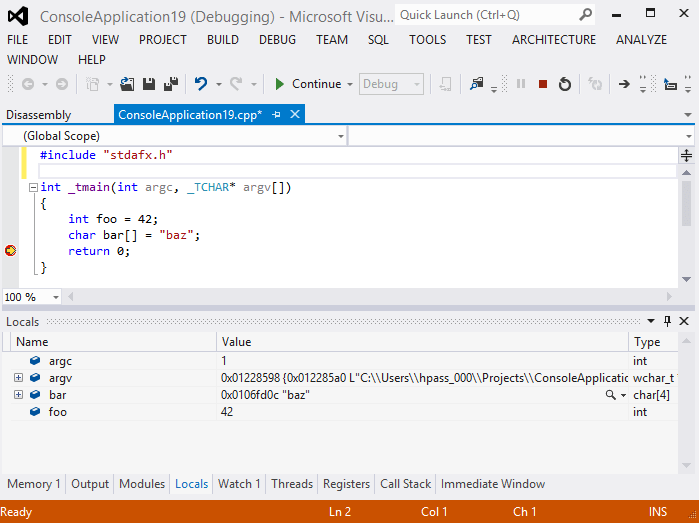699x523 pixels.
Task: Open the zoom 100 % dropdown
Action: pyautogui.click(x=56, y=297)
